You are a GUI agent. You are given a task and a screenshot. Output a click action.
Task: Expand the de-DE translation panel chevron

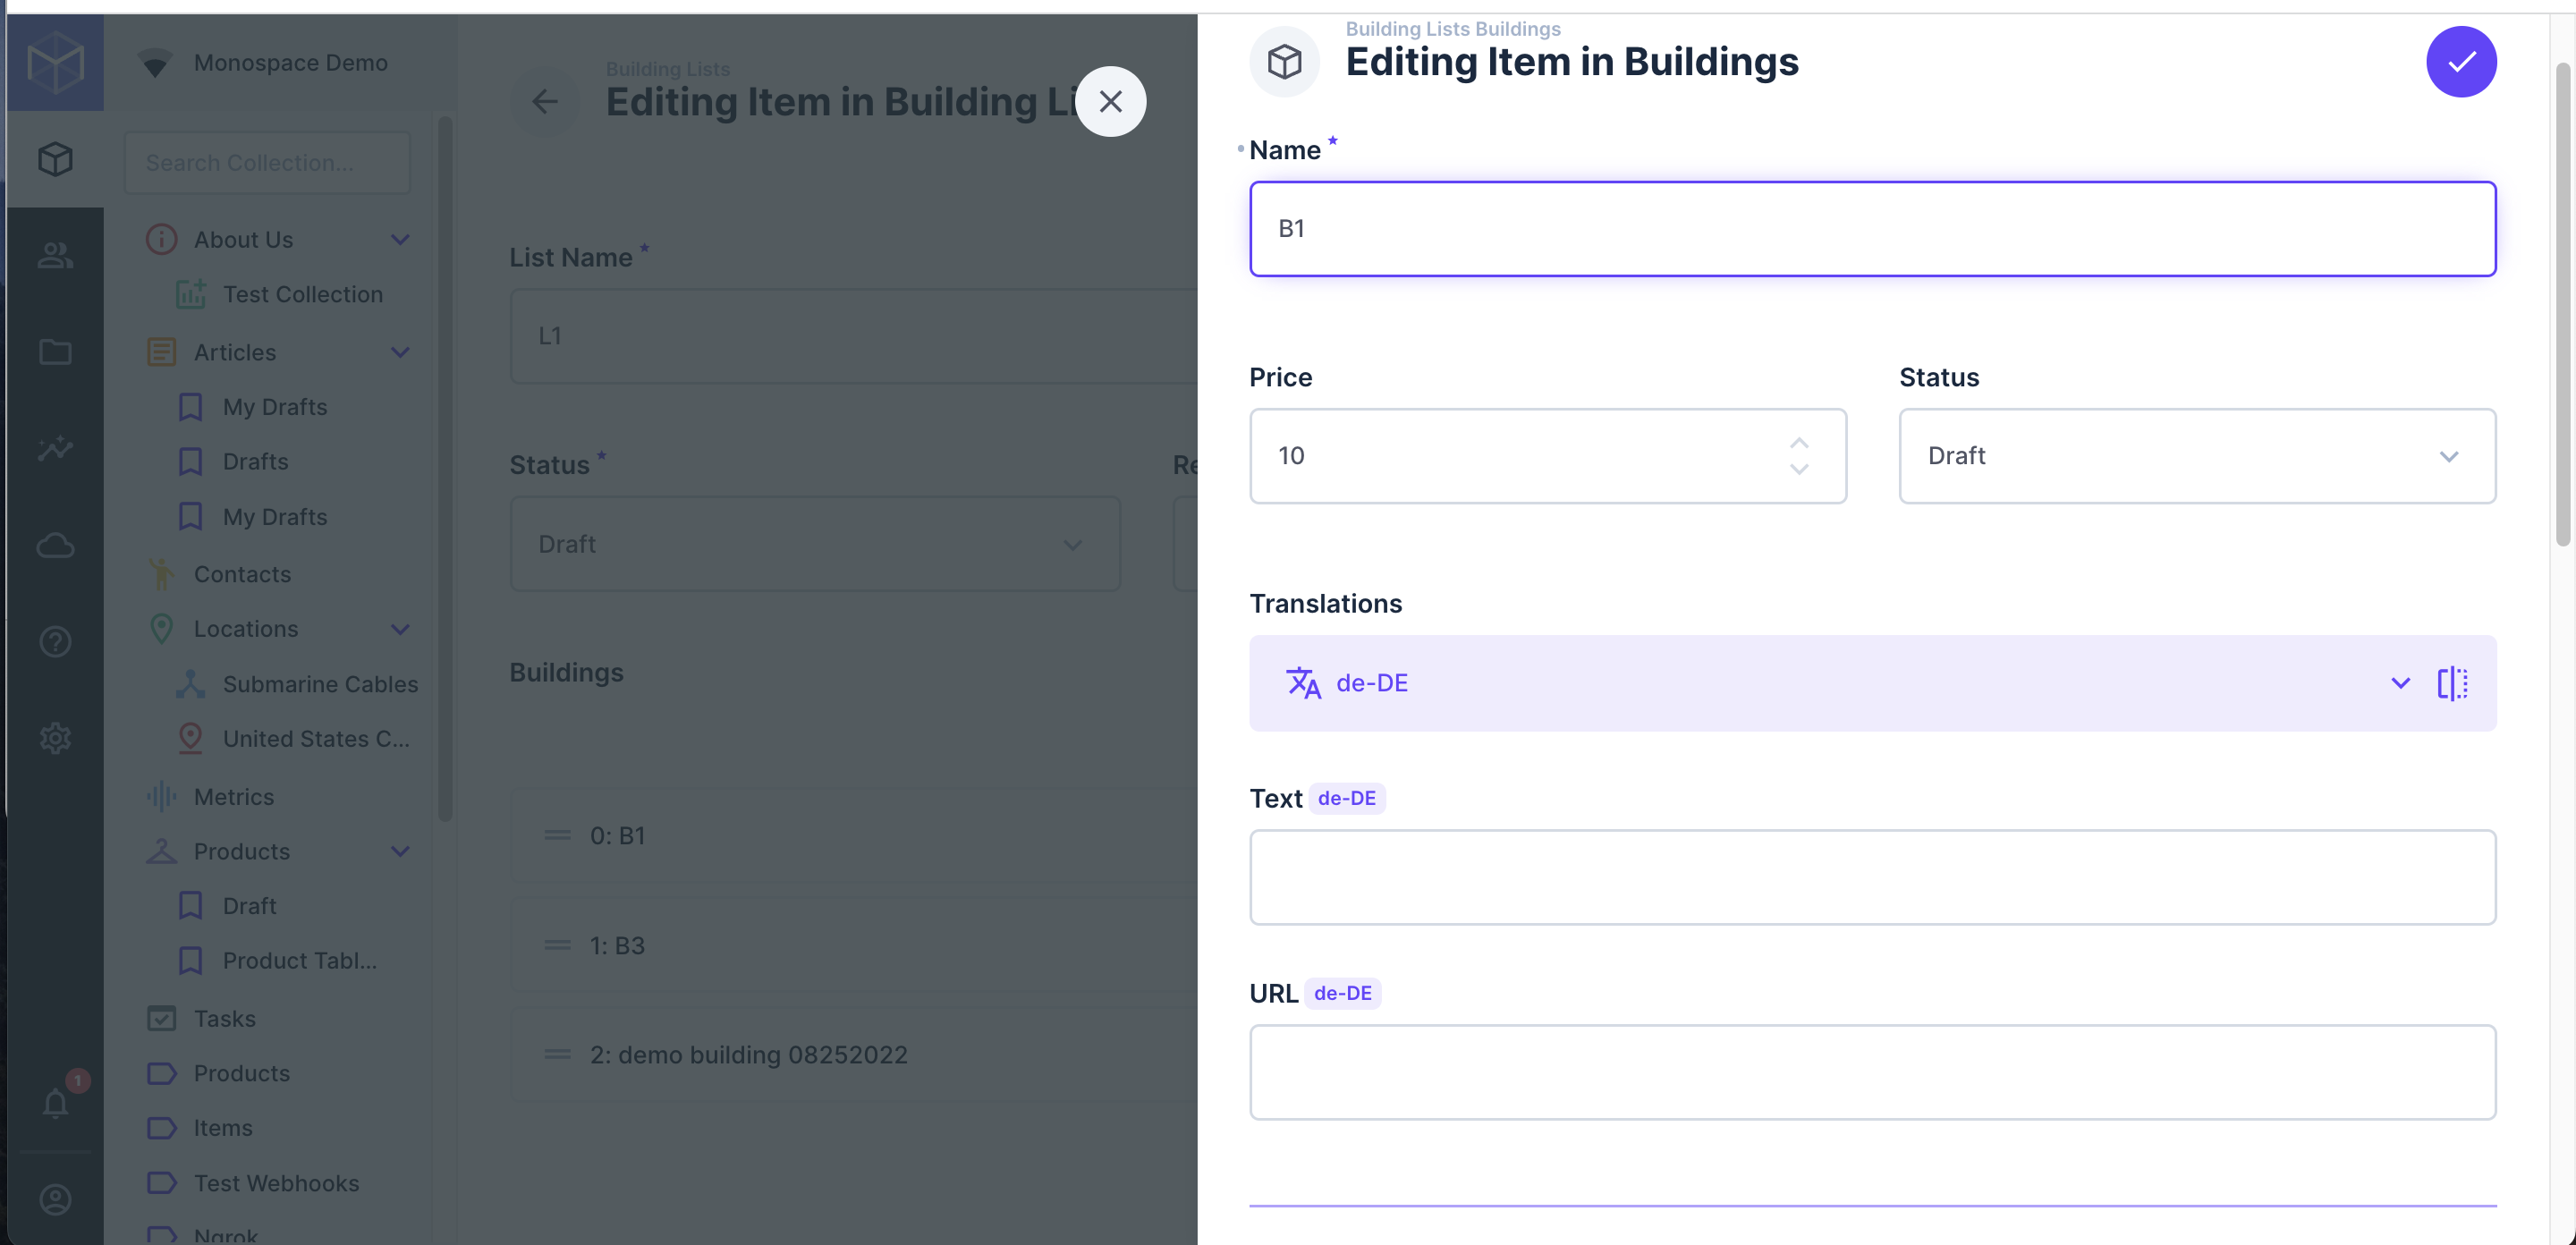pos(2400,683)
